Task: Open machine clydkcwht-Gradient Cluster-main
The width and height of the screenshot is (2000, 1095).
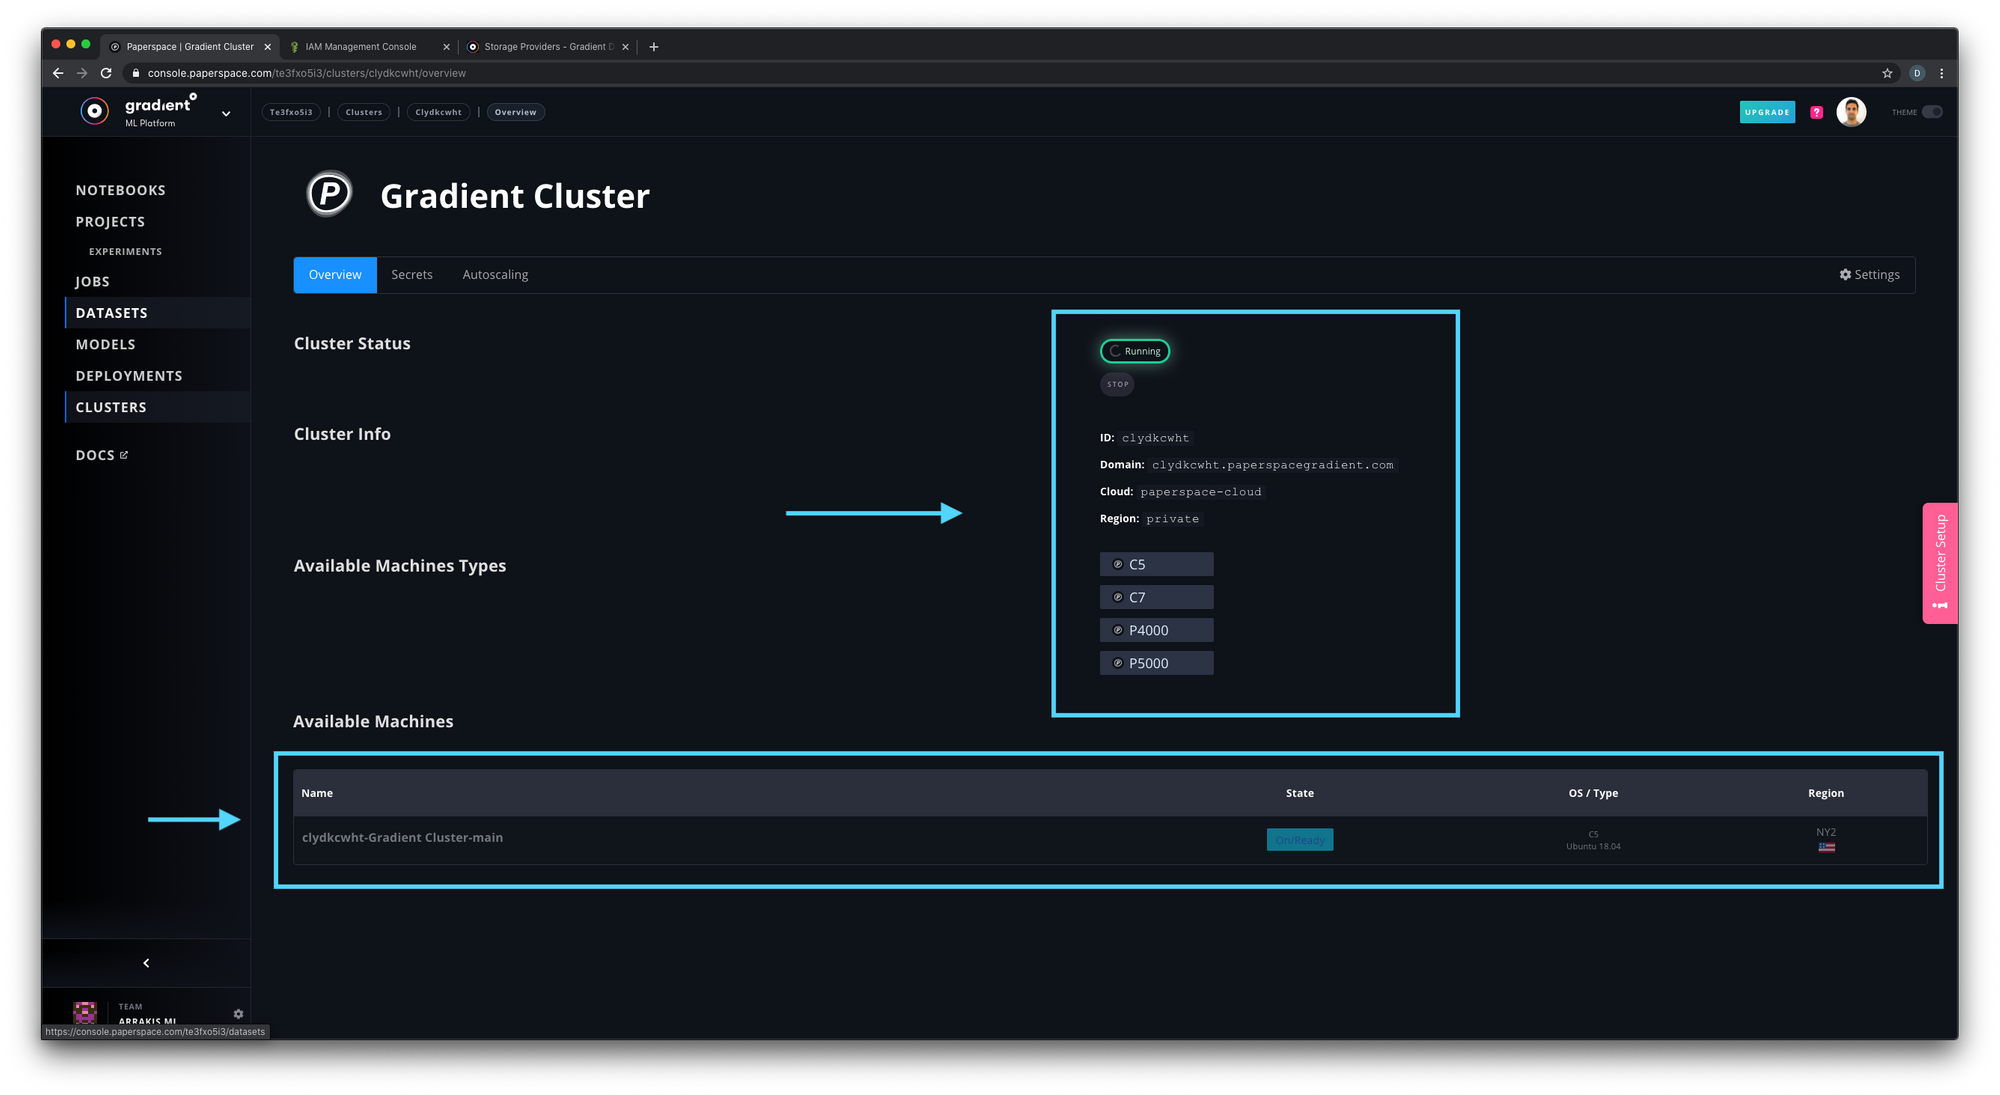Action: coord(402,838)
